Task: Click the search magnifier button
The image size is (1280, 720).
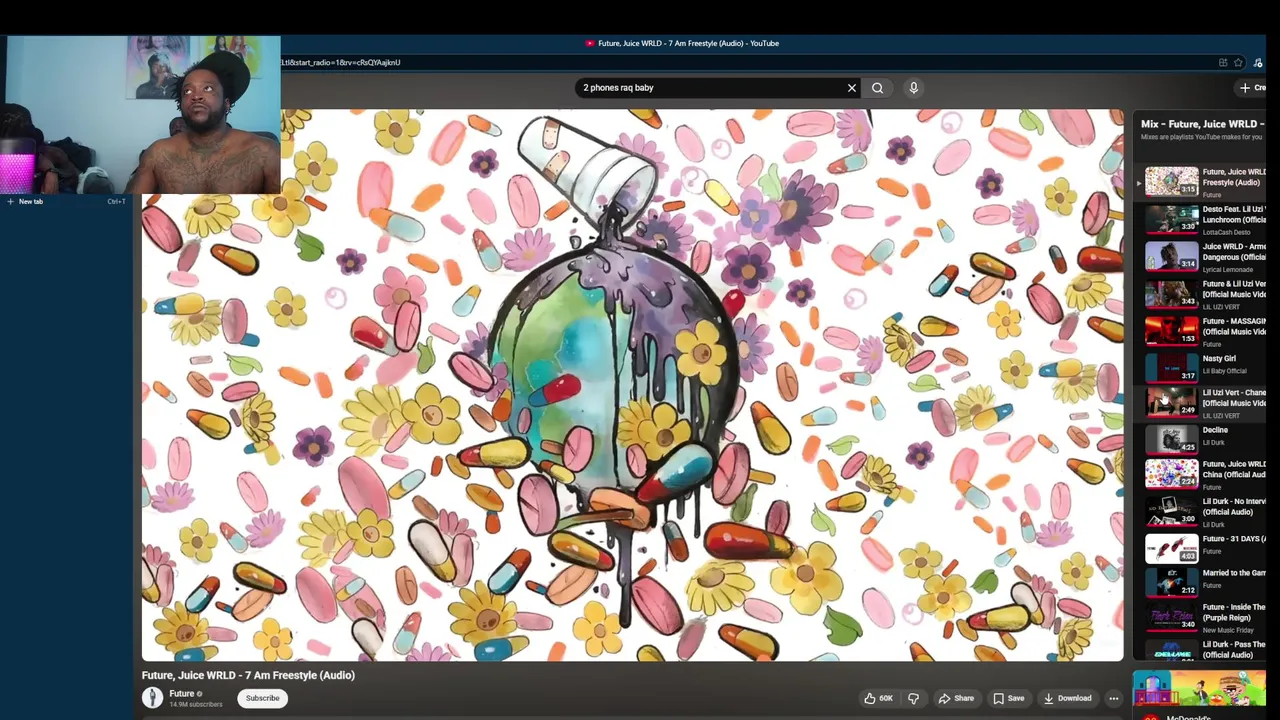Action: pos(877,88)
